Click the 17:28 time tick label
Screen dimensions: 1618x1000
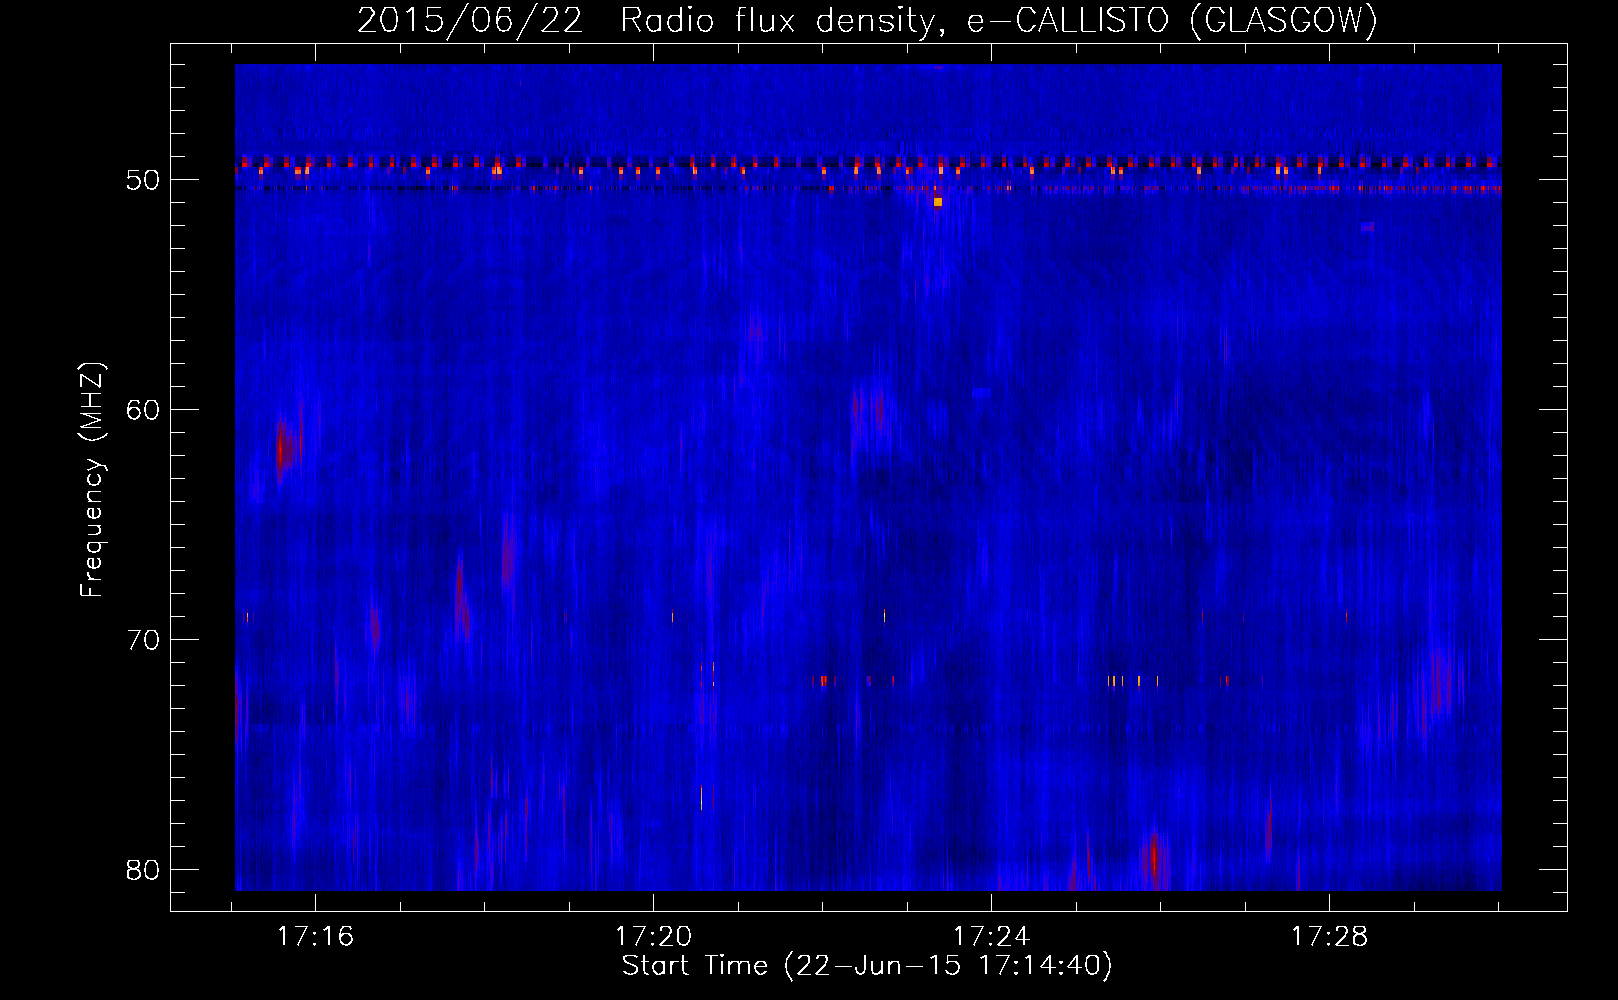click(1329, 936)
